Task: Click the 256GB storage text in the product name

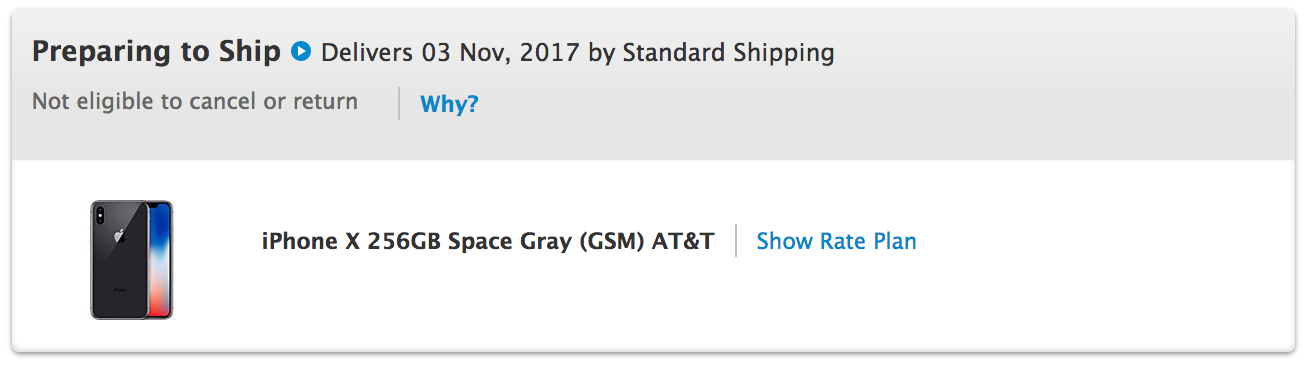Action: (405, 242)
